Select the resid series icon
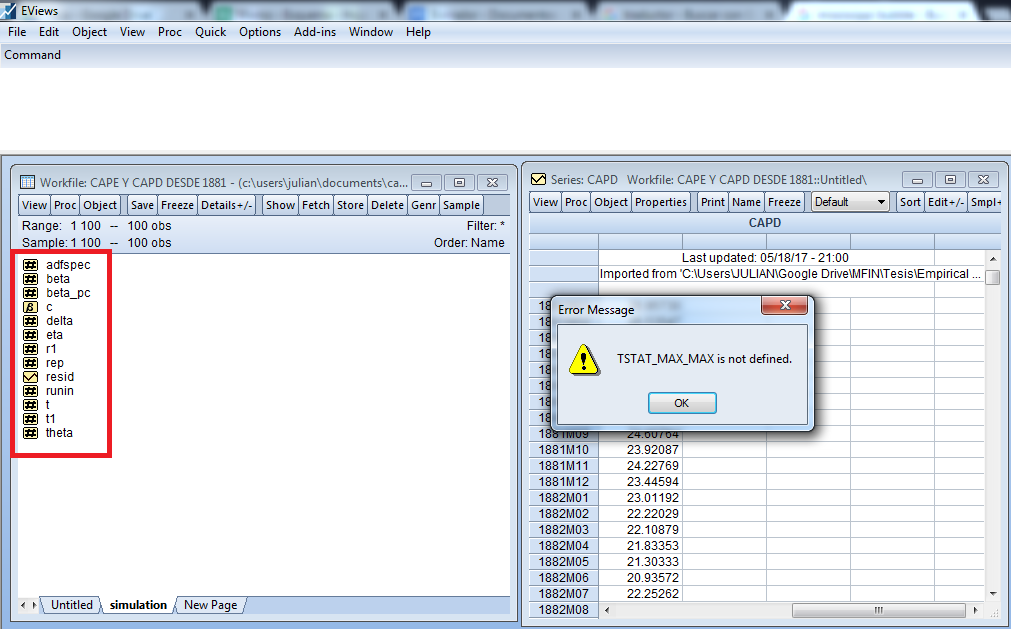 pos(30,377)
